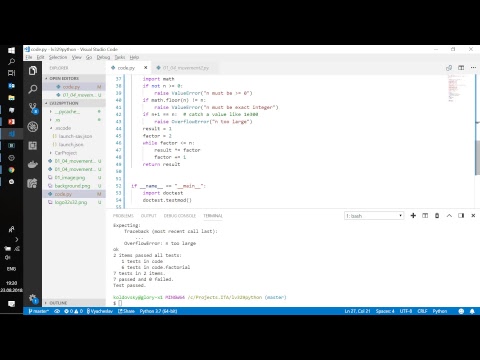This screenshot has height=360, width=480.
Task: Click the new terminal plus icon
Action: click(x=413, y=216)
